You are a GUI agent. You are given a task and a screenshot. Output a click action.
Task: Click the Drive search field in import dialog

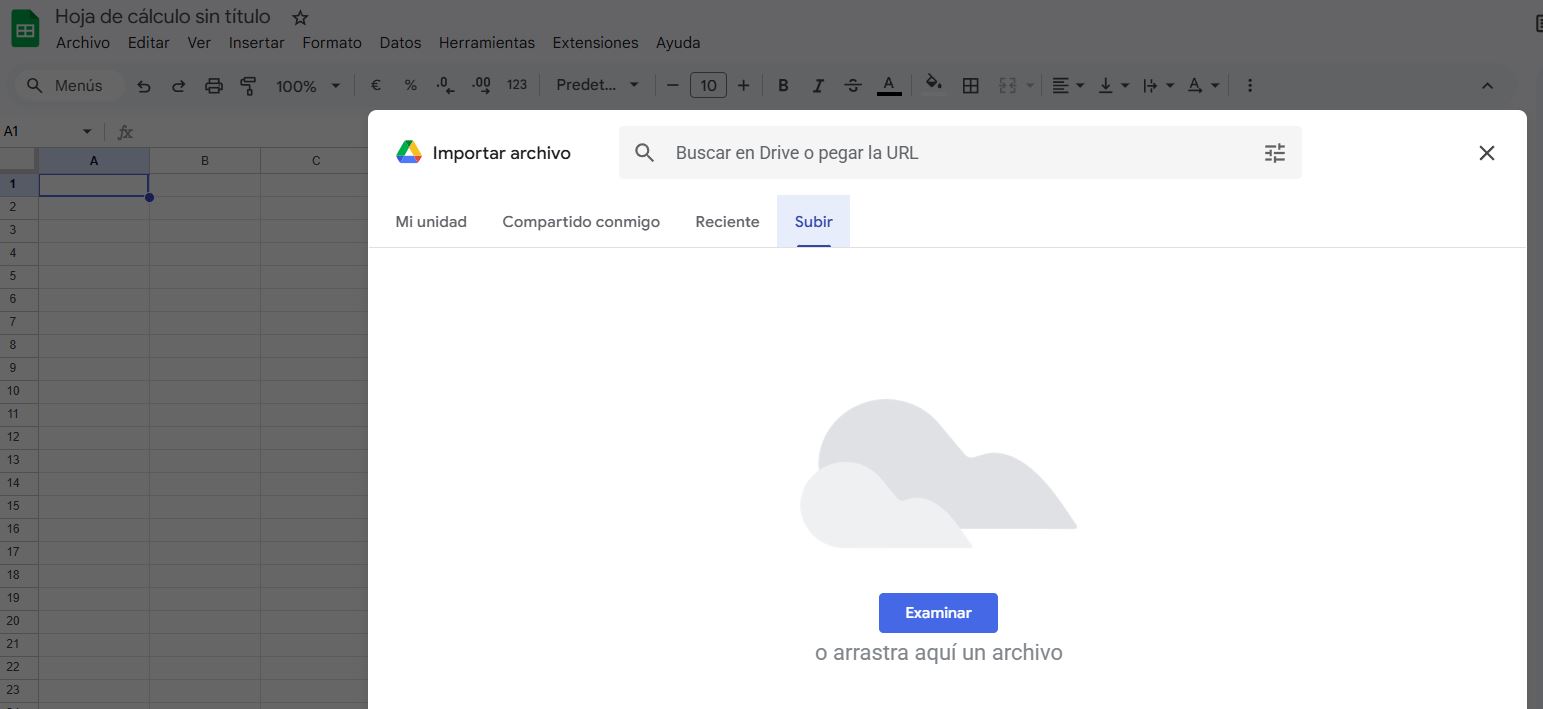960,153
